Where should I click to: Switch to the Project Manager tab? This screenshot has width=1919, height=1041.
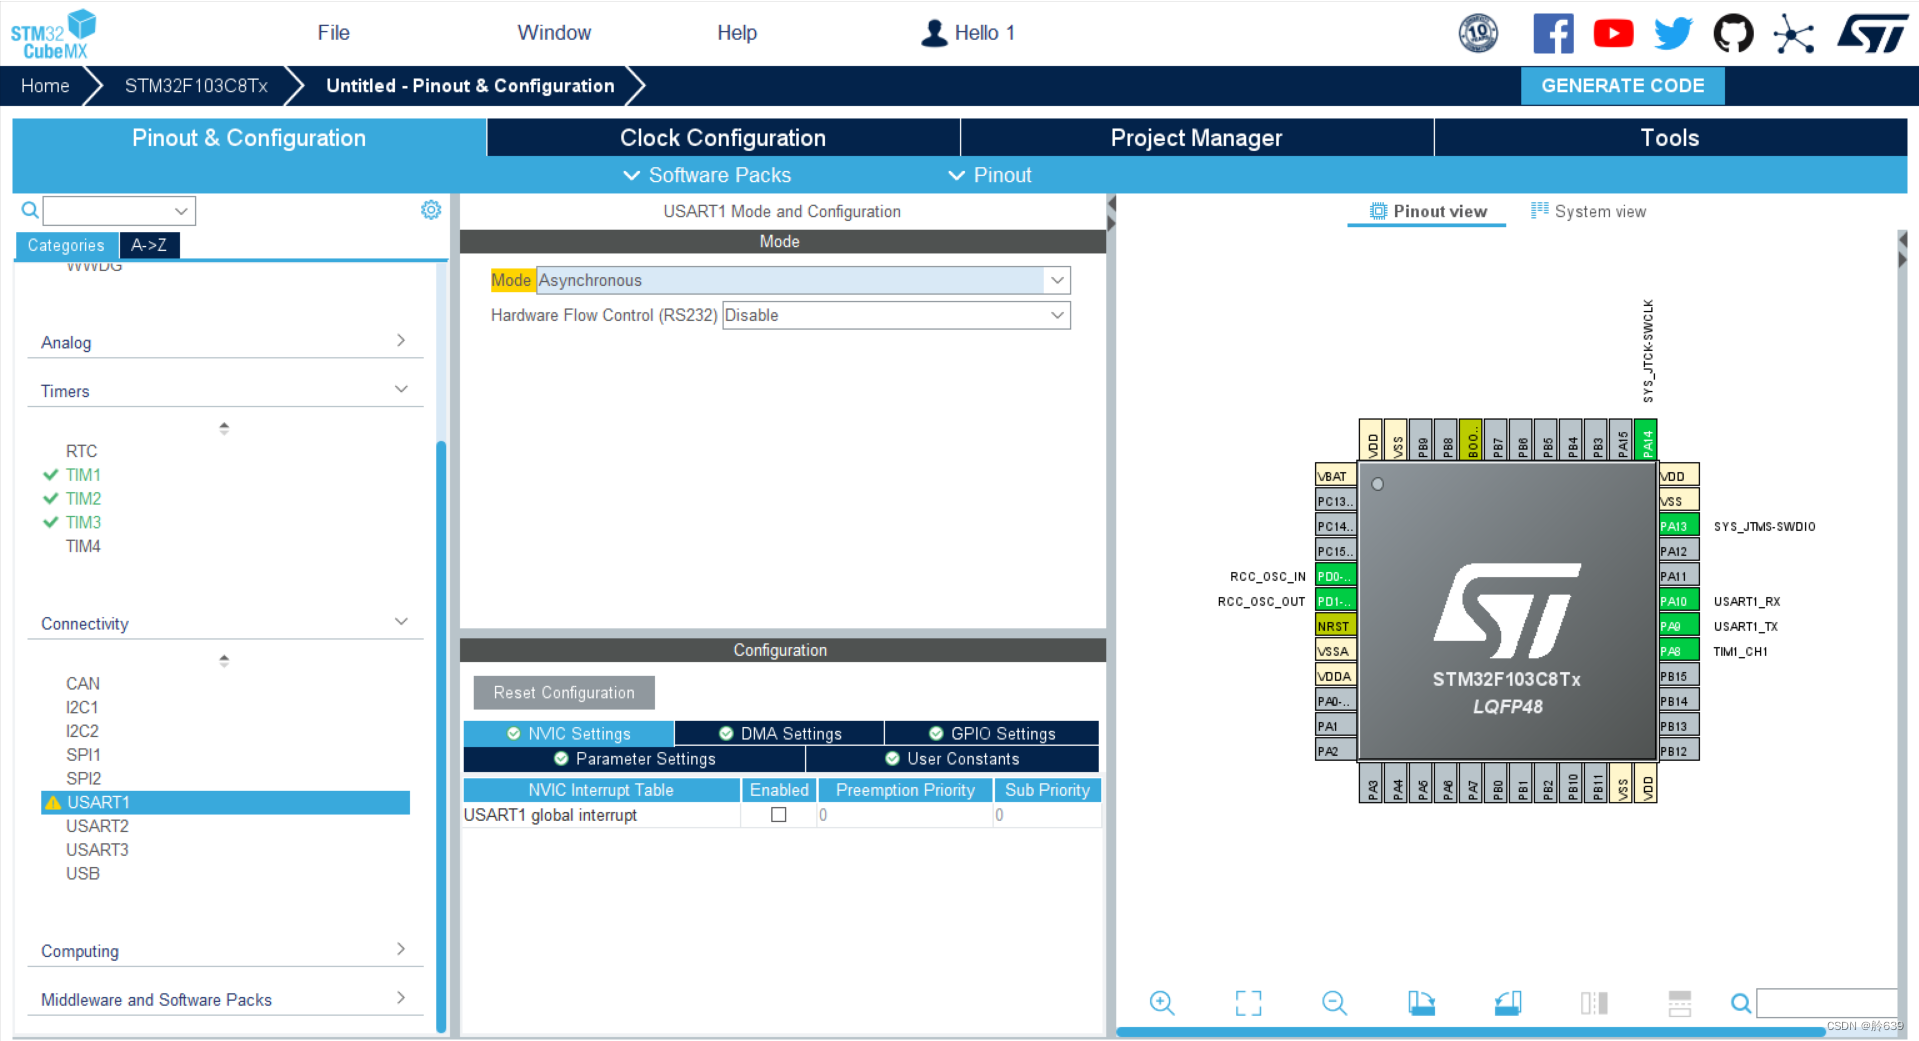click(1196, 138)
